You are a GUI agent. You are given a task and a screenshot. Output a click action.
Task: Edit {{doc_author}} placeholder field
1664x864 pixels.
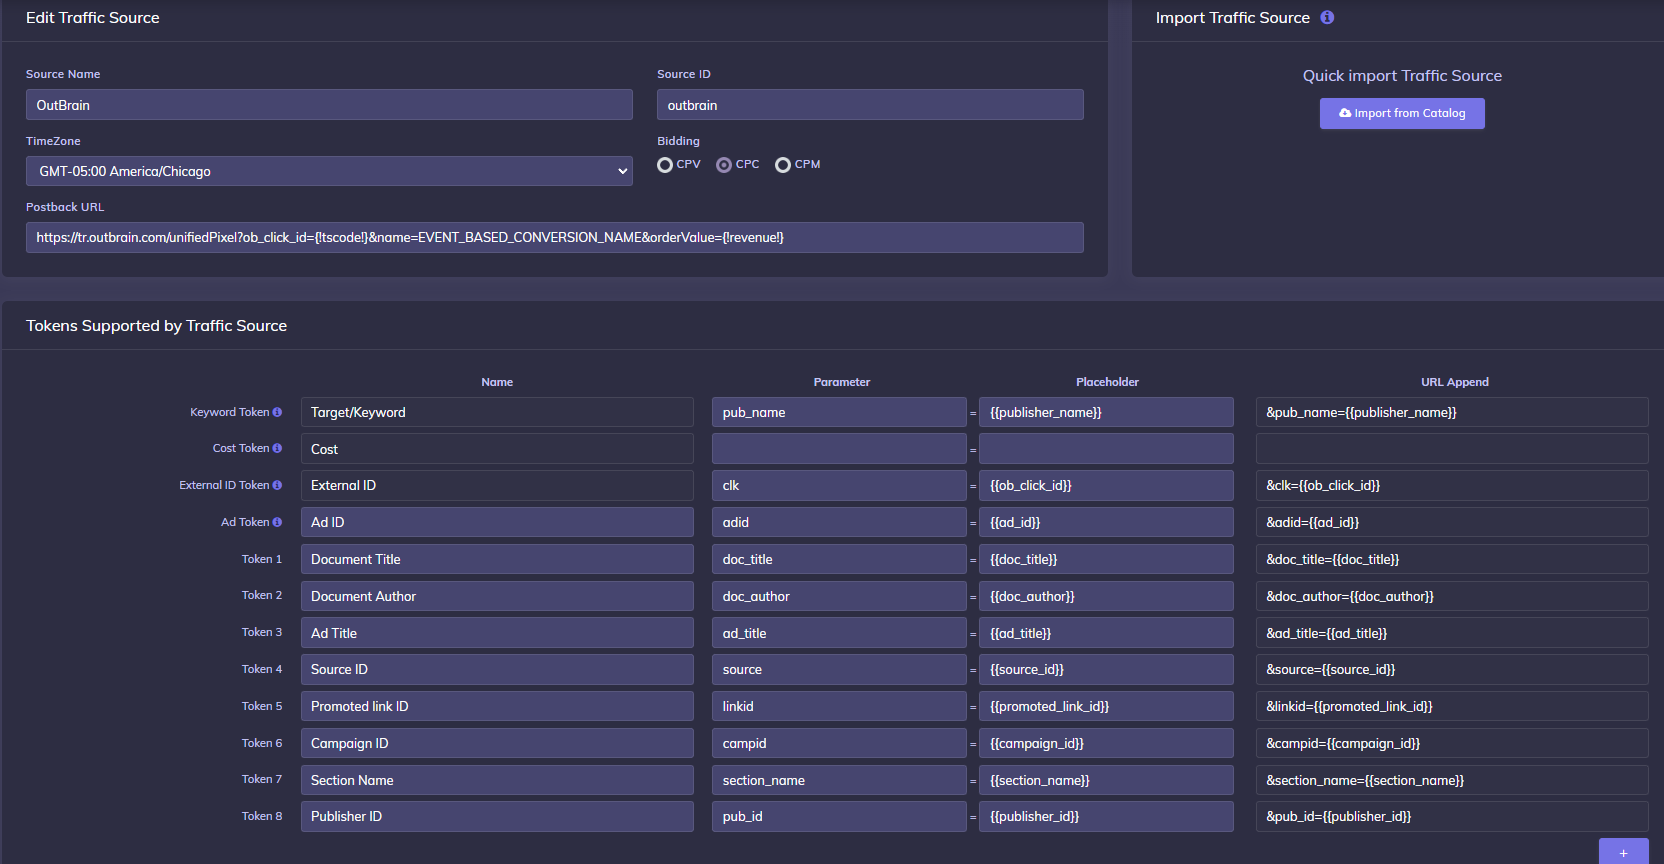click(x=1106, y=596)
